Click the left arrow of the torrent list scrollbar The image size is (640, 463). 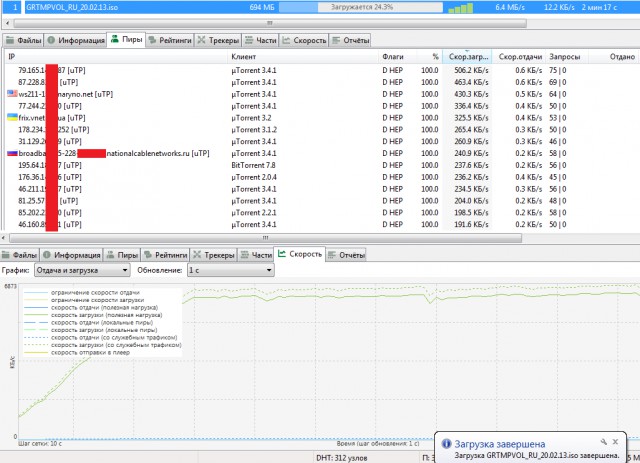point(7,23)
